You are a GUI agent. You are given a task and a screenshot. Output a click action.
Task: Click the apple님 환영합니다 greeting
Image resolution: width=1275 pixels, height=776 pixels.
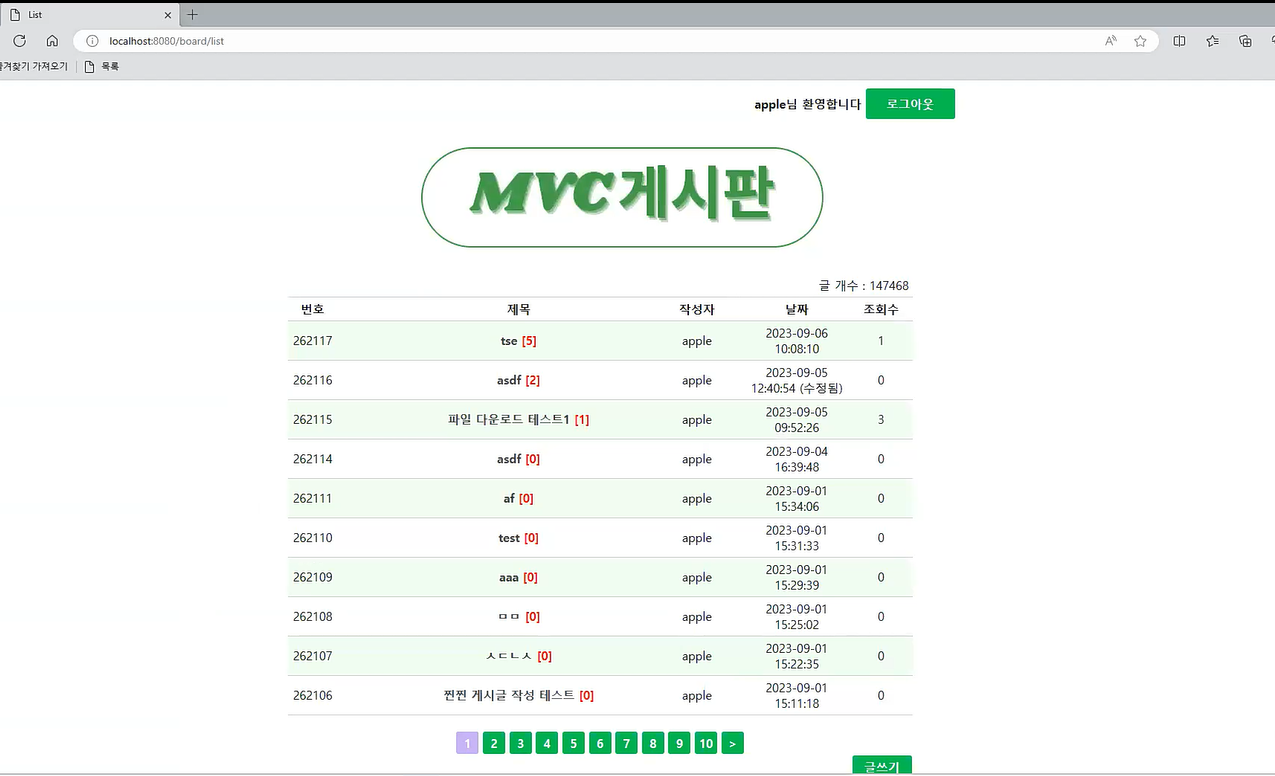pyautogui.click(x=807, y=104)
